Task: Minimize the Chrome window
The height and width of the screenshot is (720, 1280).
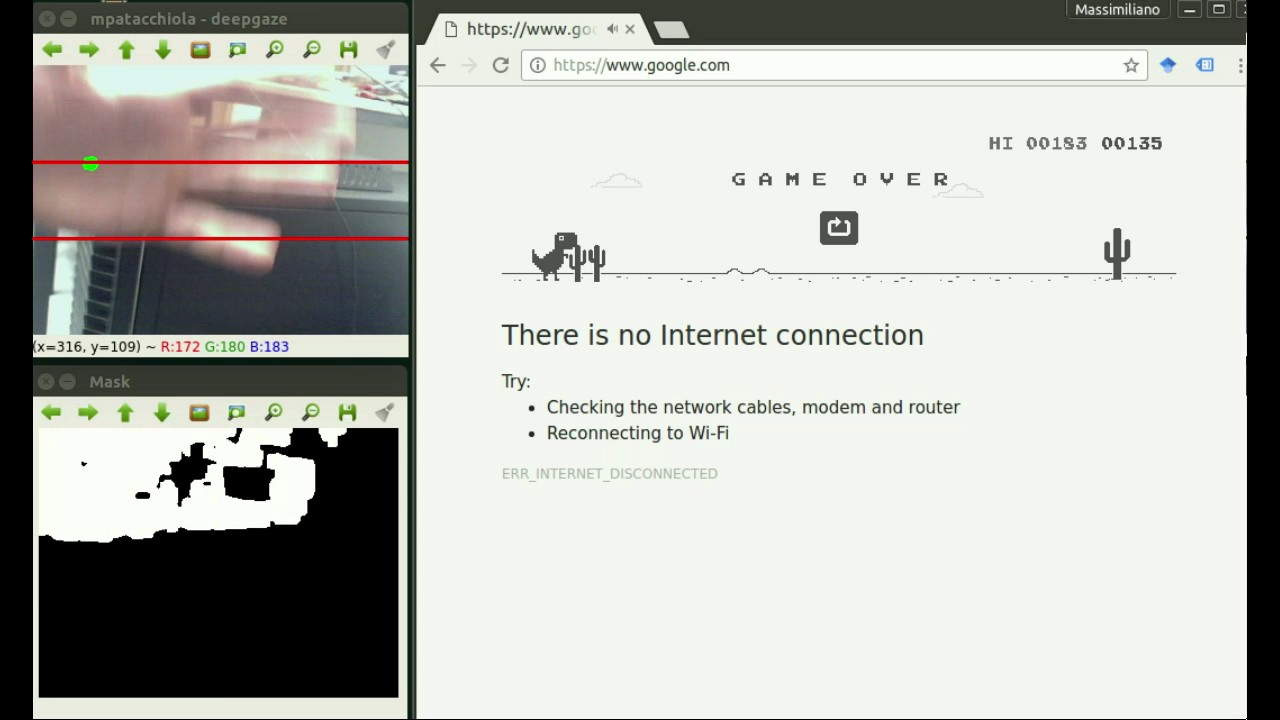Action: click(x=1189, y=10)
